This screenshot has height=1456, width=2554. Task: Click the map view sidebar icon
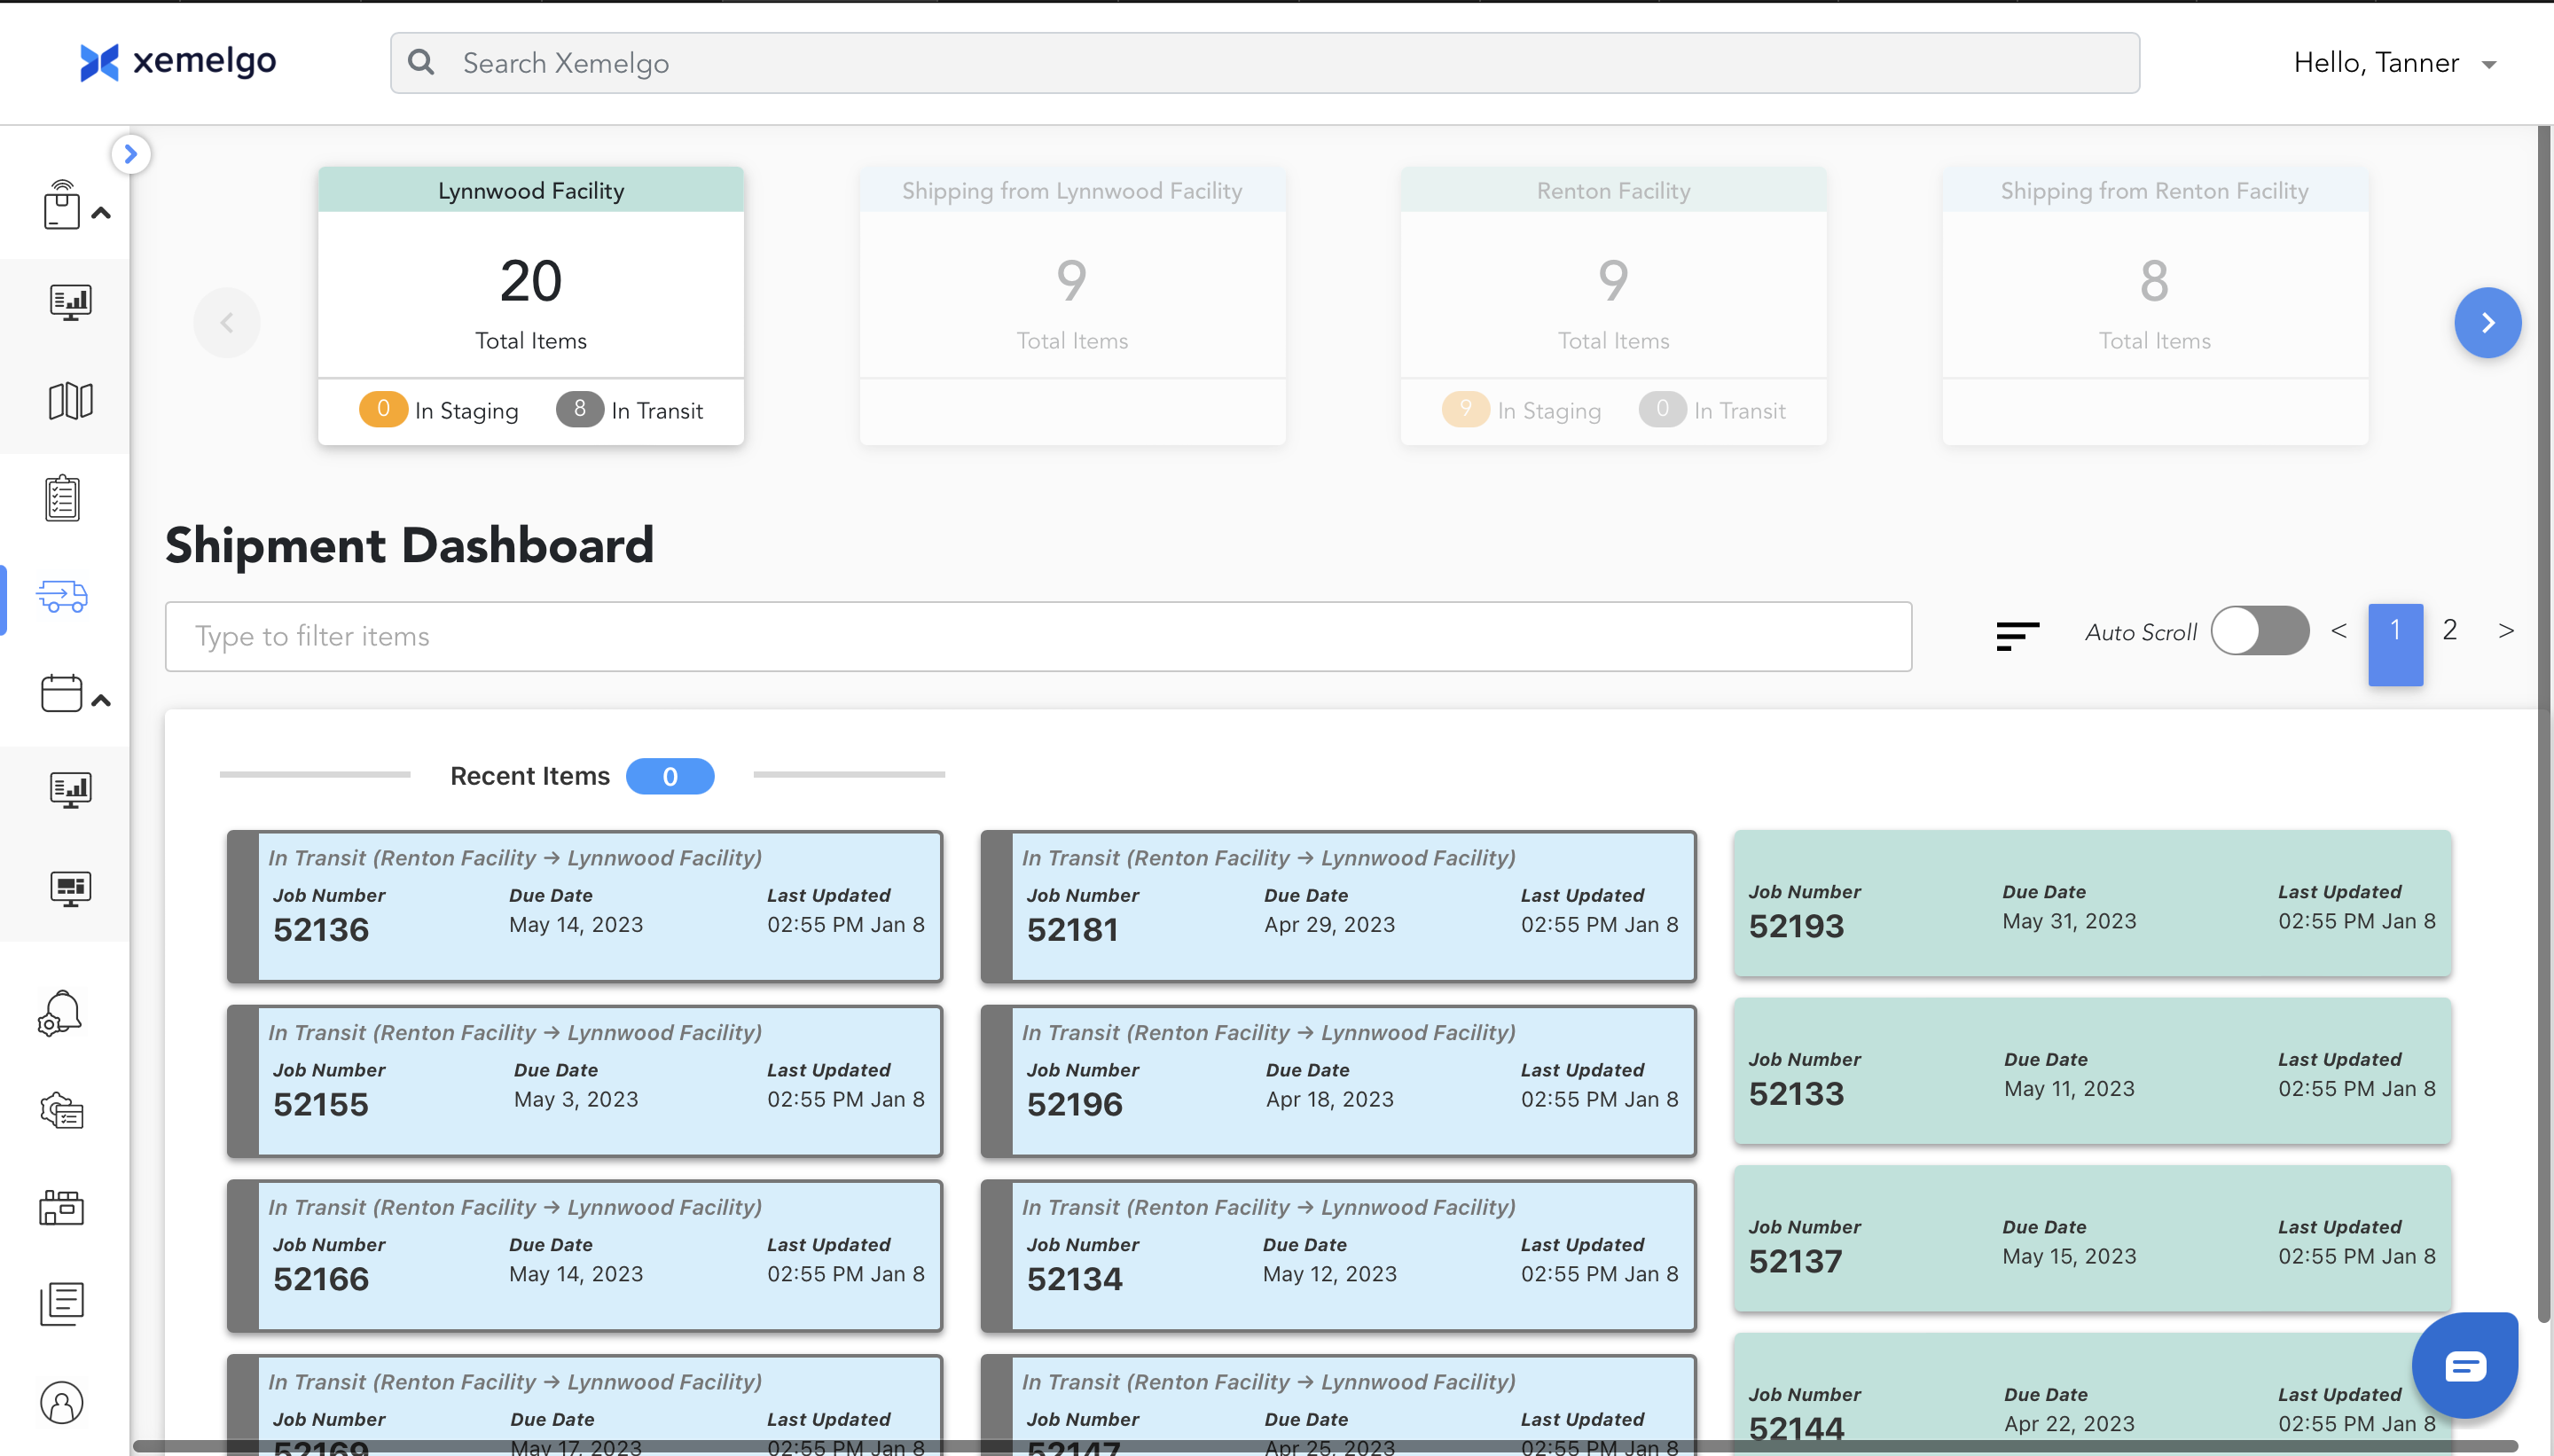(70, 401)
